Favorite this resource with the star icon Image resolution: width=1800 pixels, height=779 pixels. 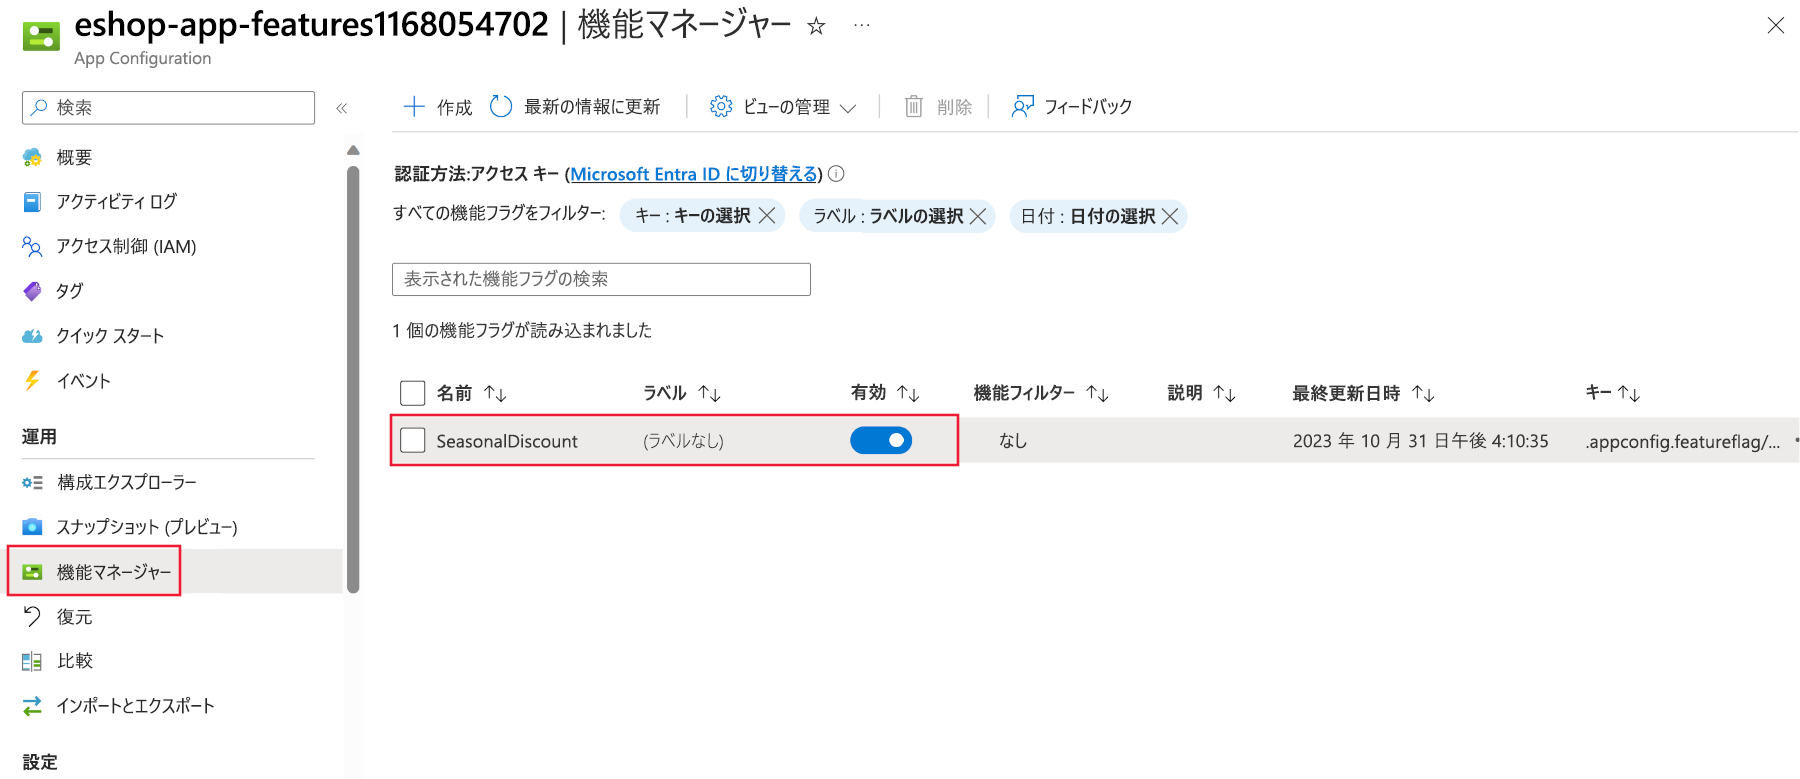click(816, 27)
